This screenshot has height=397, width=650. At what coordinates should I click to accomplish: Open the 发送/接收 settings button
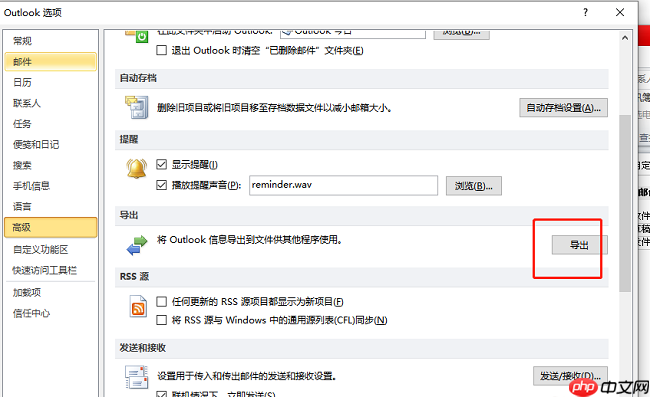tap(570, 376)
